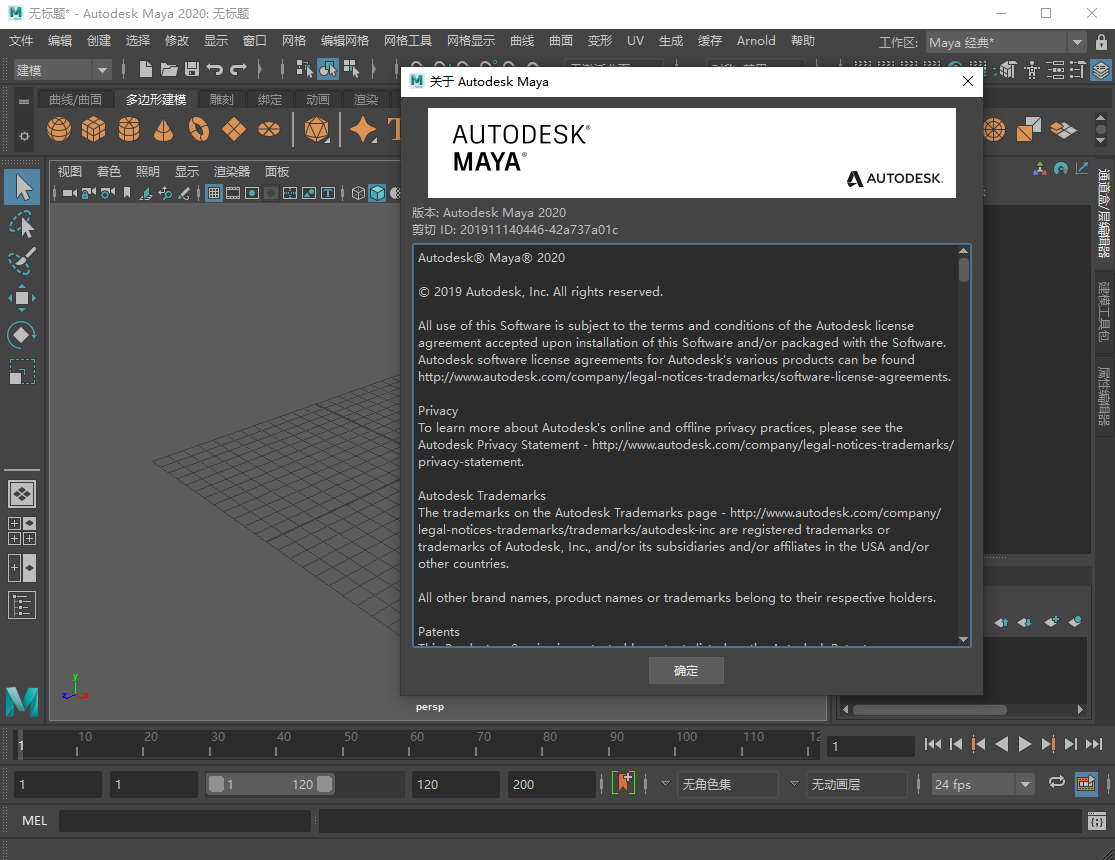Open the script editor icon
This screenshot has height=860, width=1115.
point(1097,821)
